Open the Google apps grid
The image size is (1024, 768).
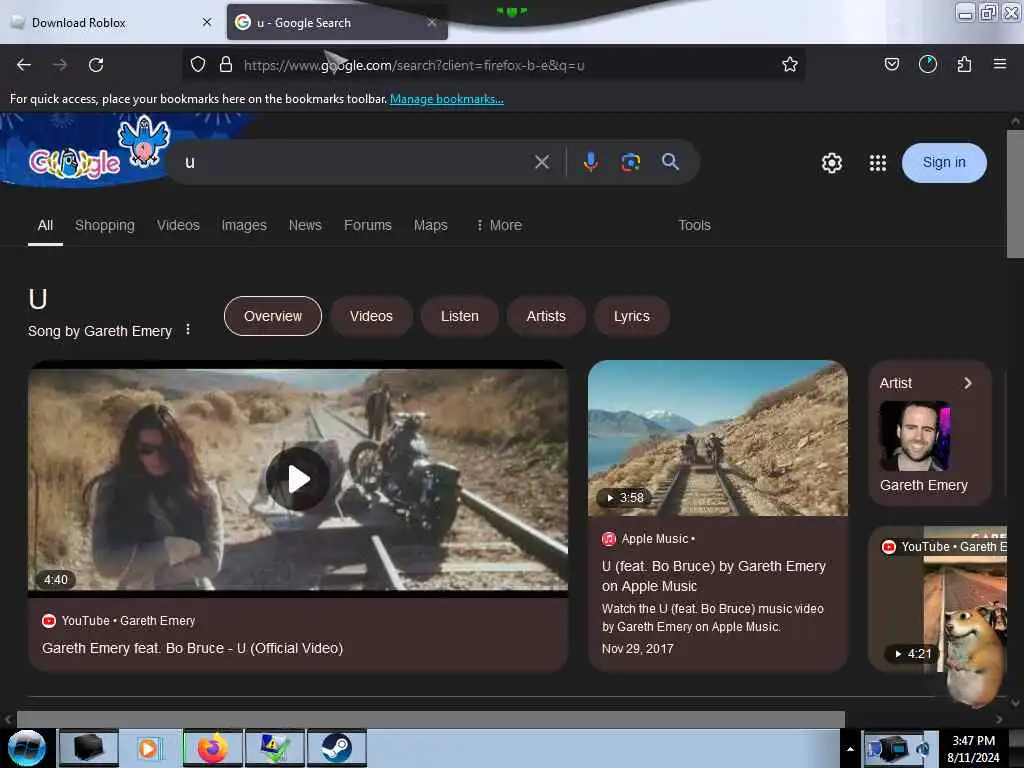pos(878,163)
